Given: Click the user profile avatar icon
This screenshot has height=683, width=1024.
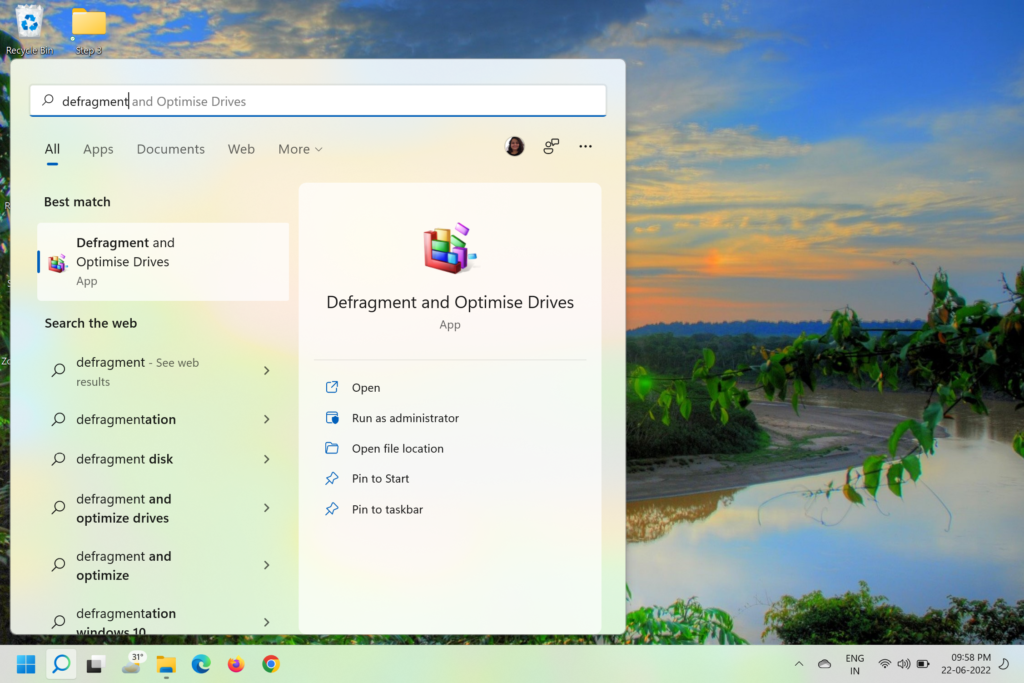Looking at the screenshot, I should coord(515,147).
